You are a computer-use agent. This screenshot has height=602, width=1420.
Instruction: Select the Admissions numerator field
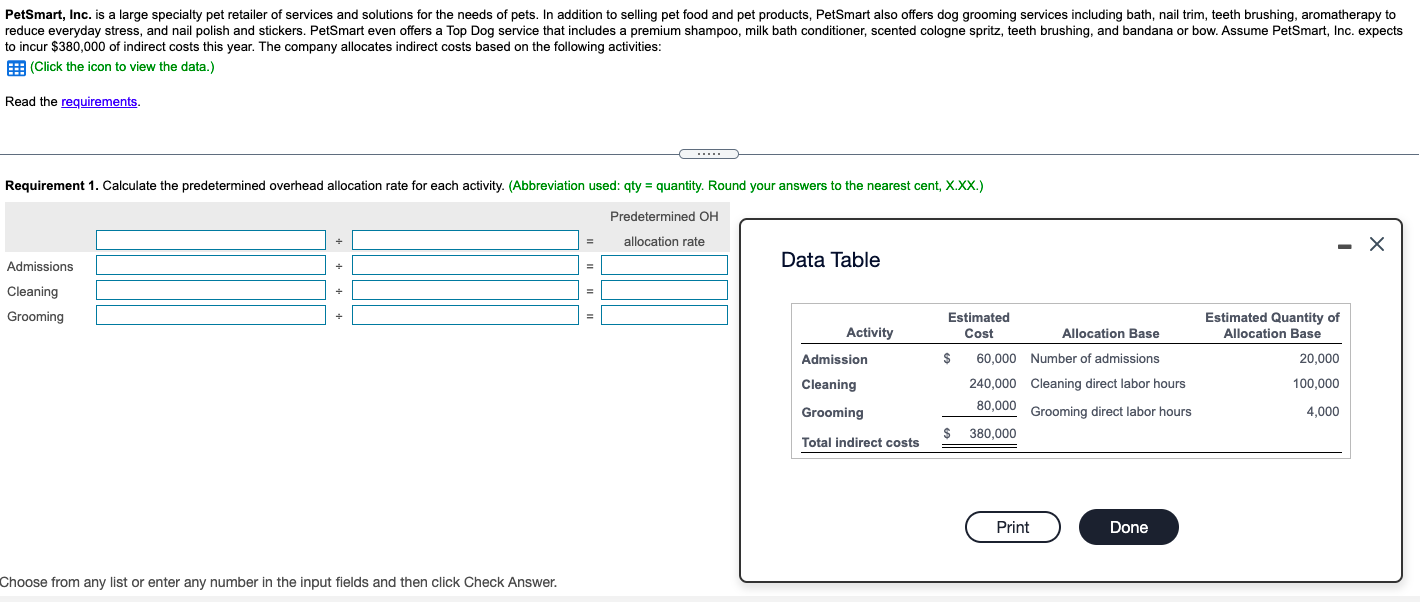pyautogui.click(x=211, y=265)
